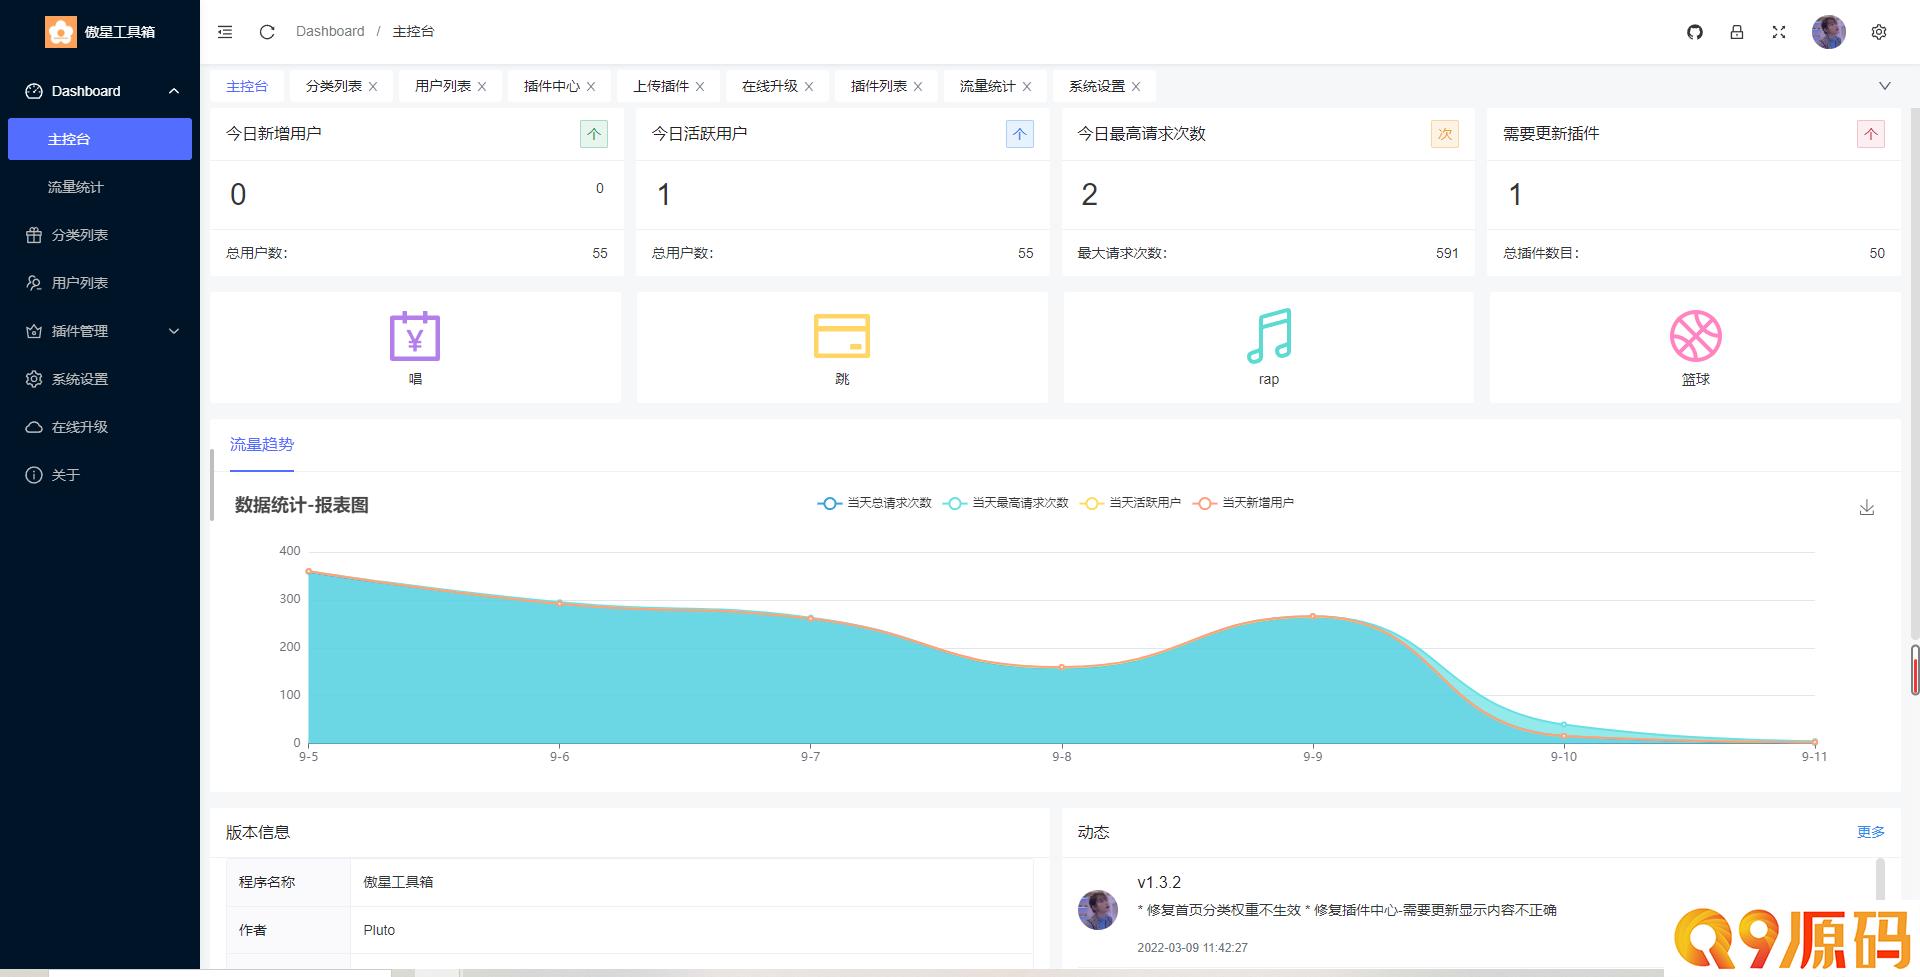Image resolution: width=1920 pixels, height=977 pixels.
Task: Click the 9-9 data point on chart
Action: 1313,616
